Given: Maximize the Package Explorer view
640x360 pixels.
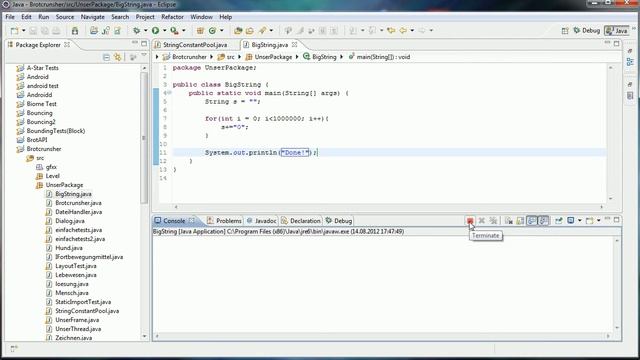Looking at the screenshot, I should (144, 43).
